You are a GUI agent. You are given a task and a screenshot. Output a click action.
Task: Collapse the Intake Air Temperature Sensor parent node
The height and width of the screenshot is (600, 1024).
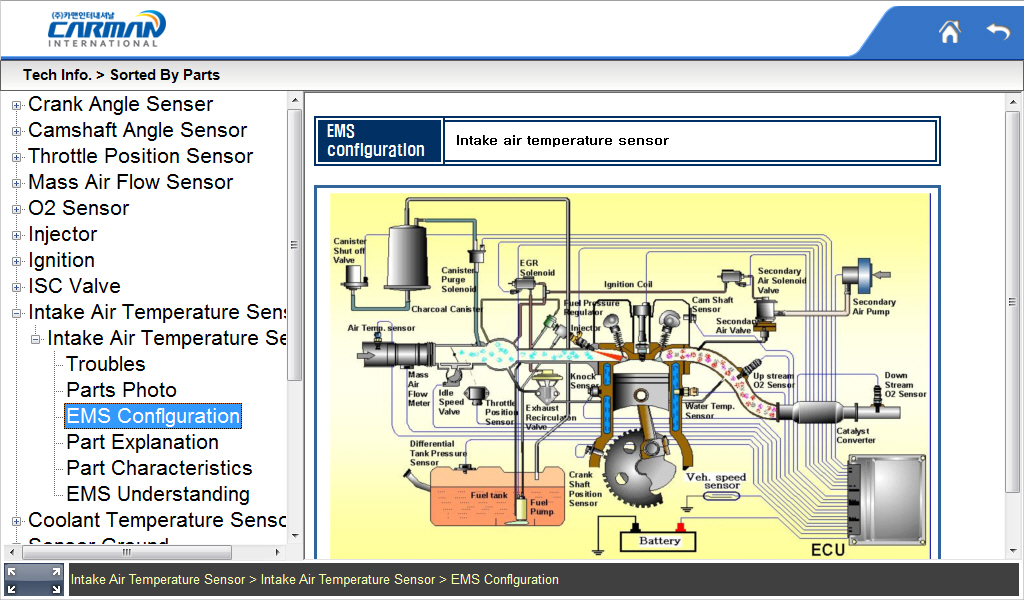click(17, 313)
